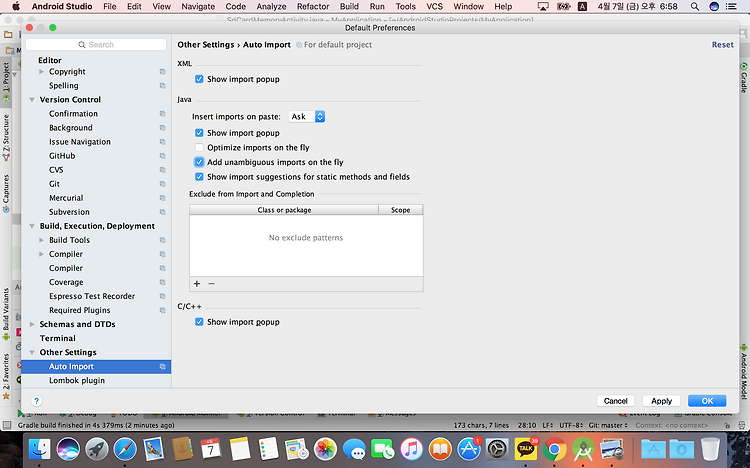
Task: Uncheck Java Show import popup
Action: click(x=199, y=133)
